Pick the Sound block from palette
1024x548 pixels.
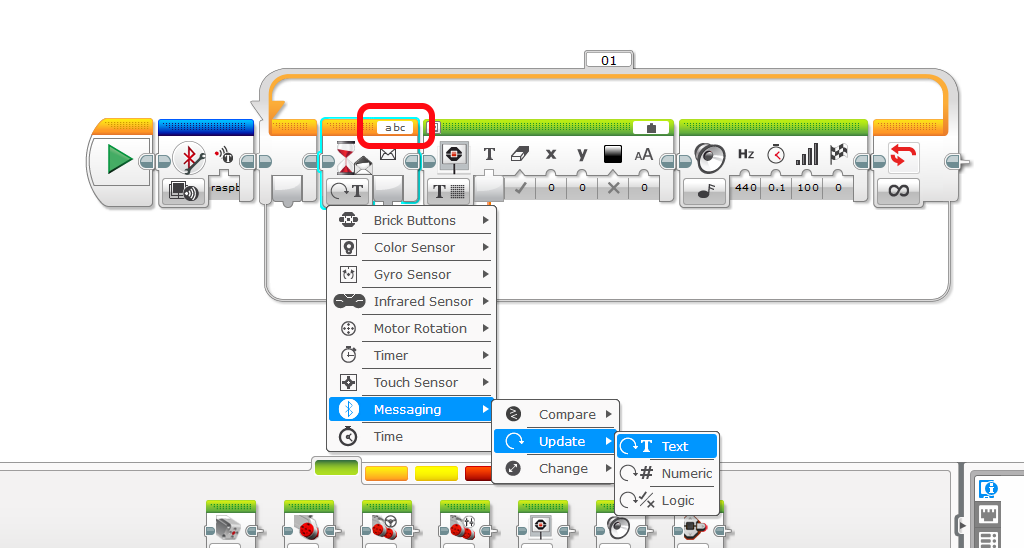[x=616, y=526]
